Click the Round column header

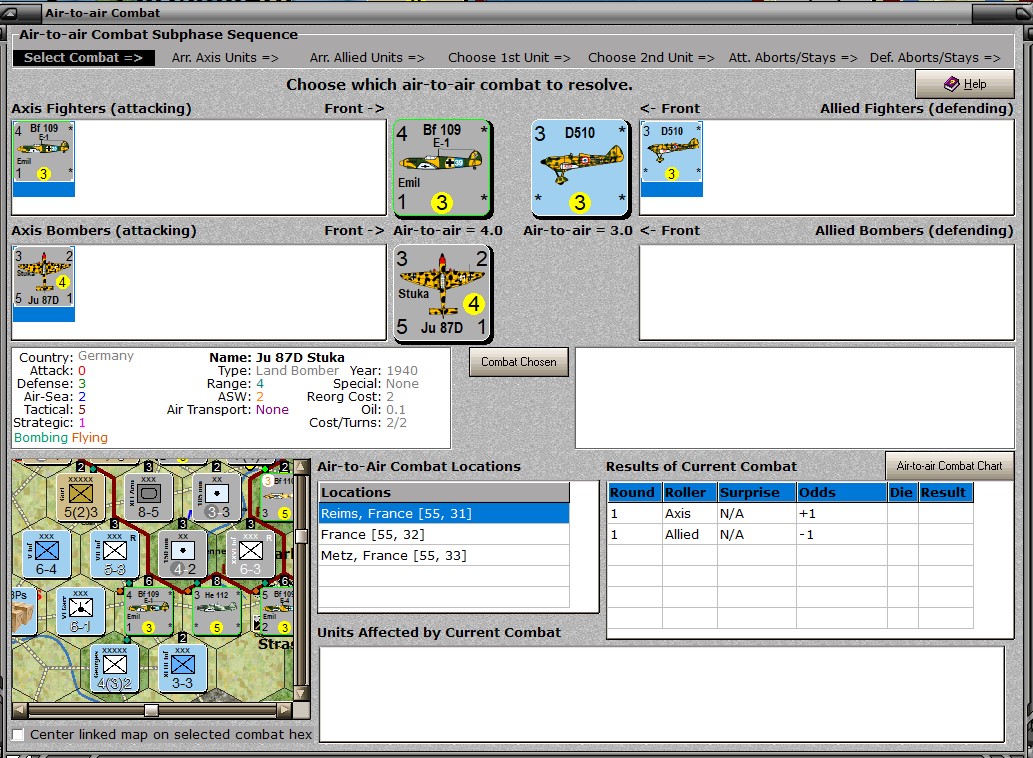pos(634,493)
